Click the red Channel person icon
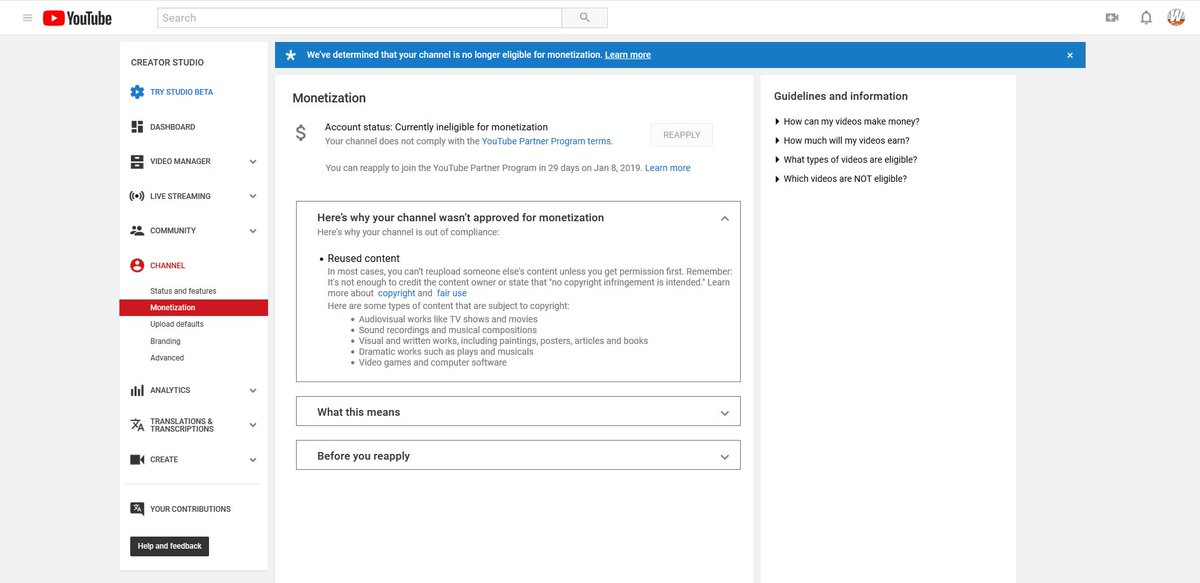 point(137,266)
